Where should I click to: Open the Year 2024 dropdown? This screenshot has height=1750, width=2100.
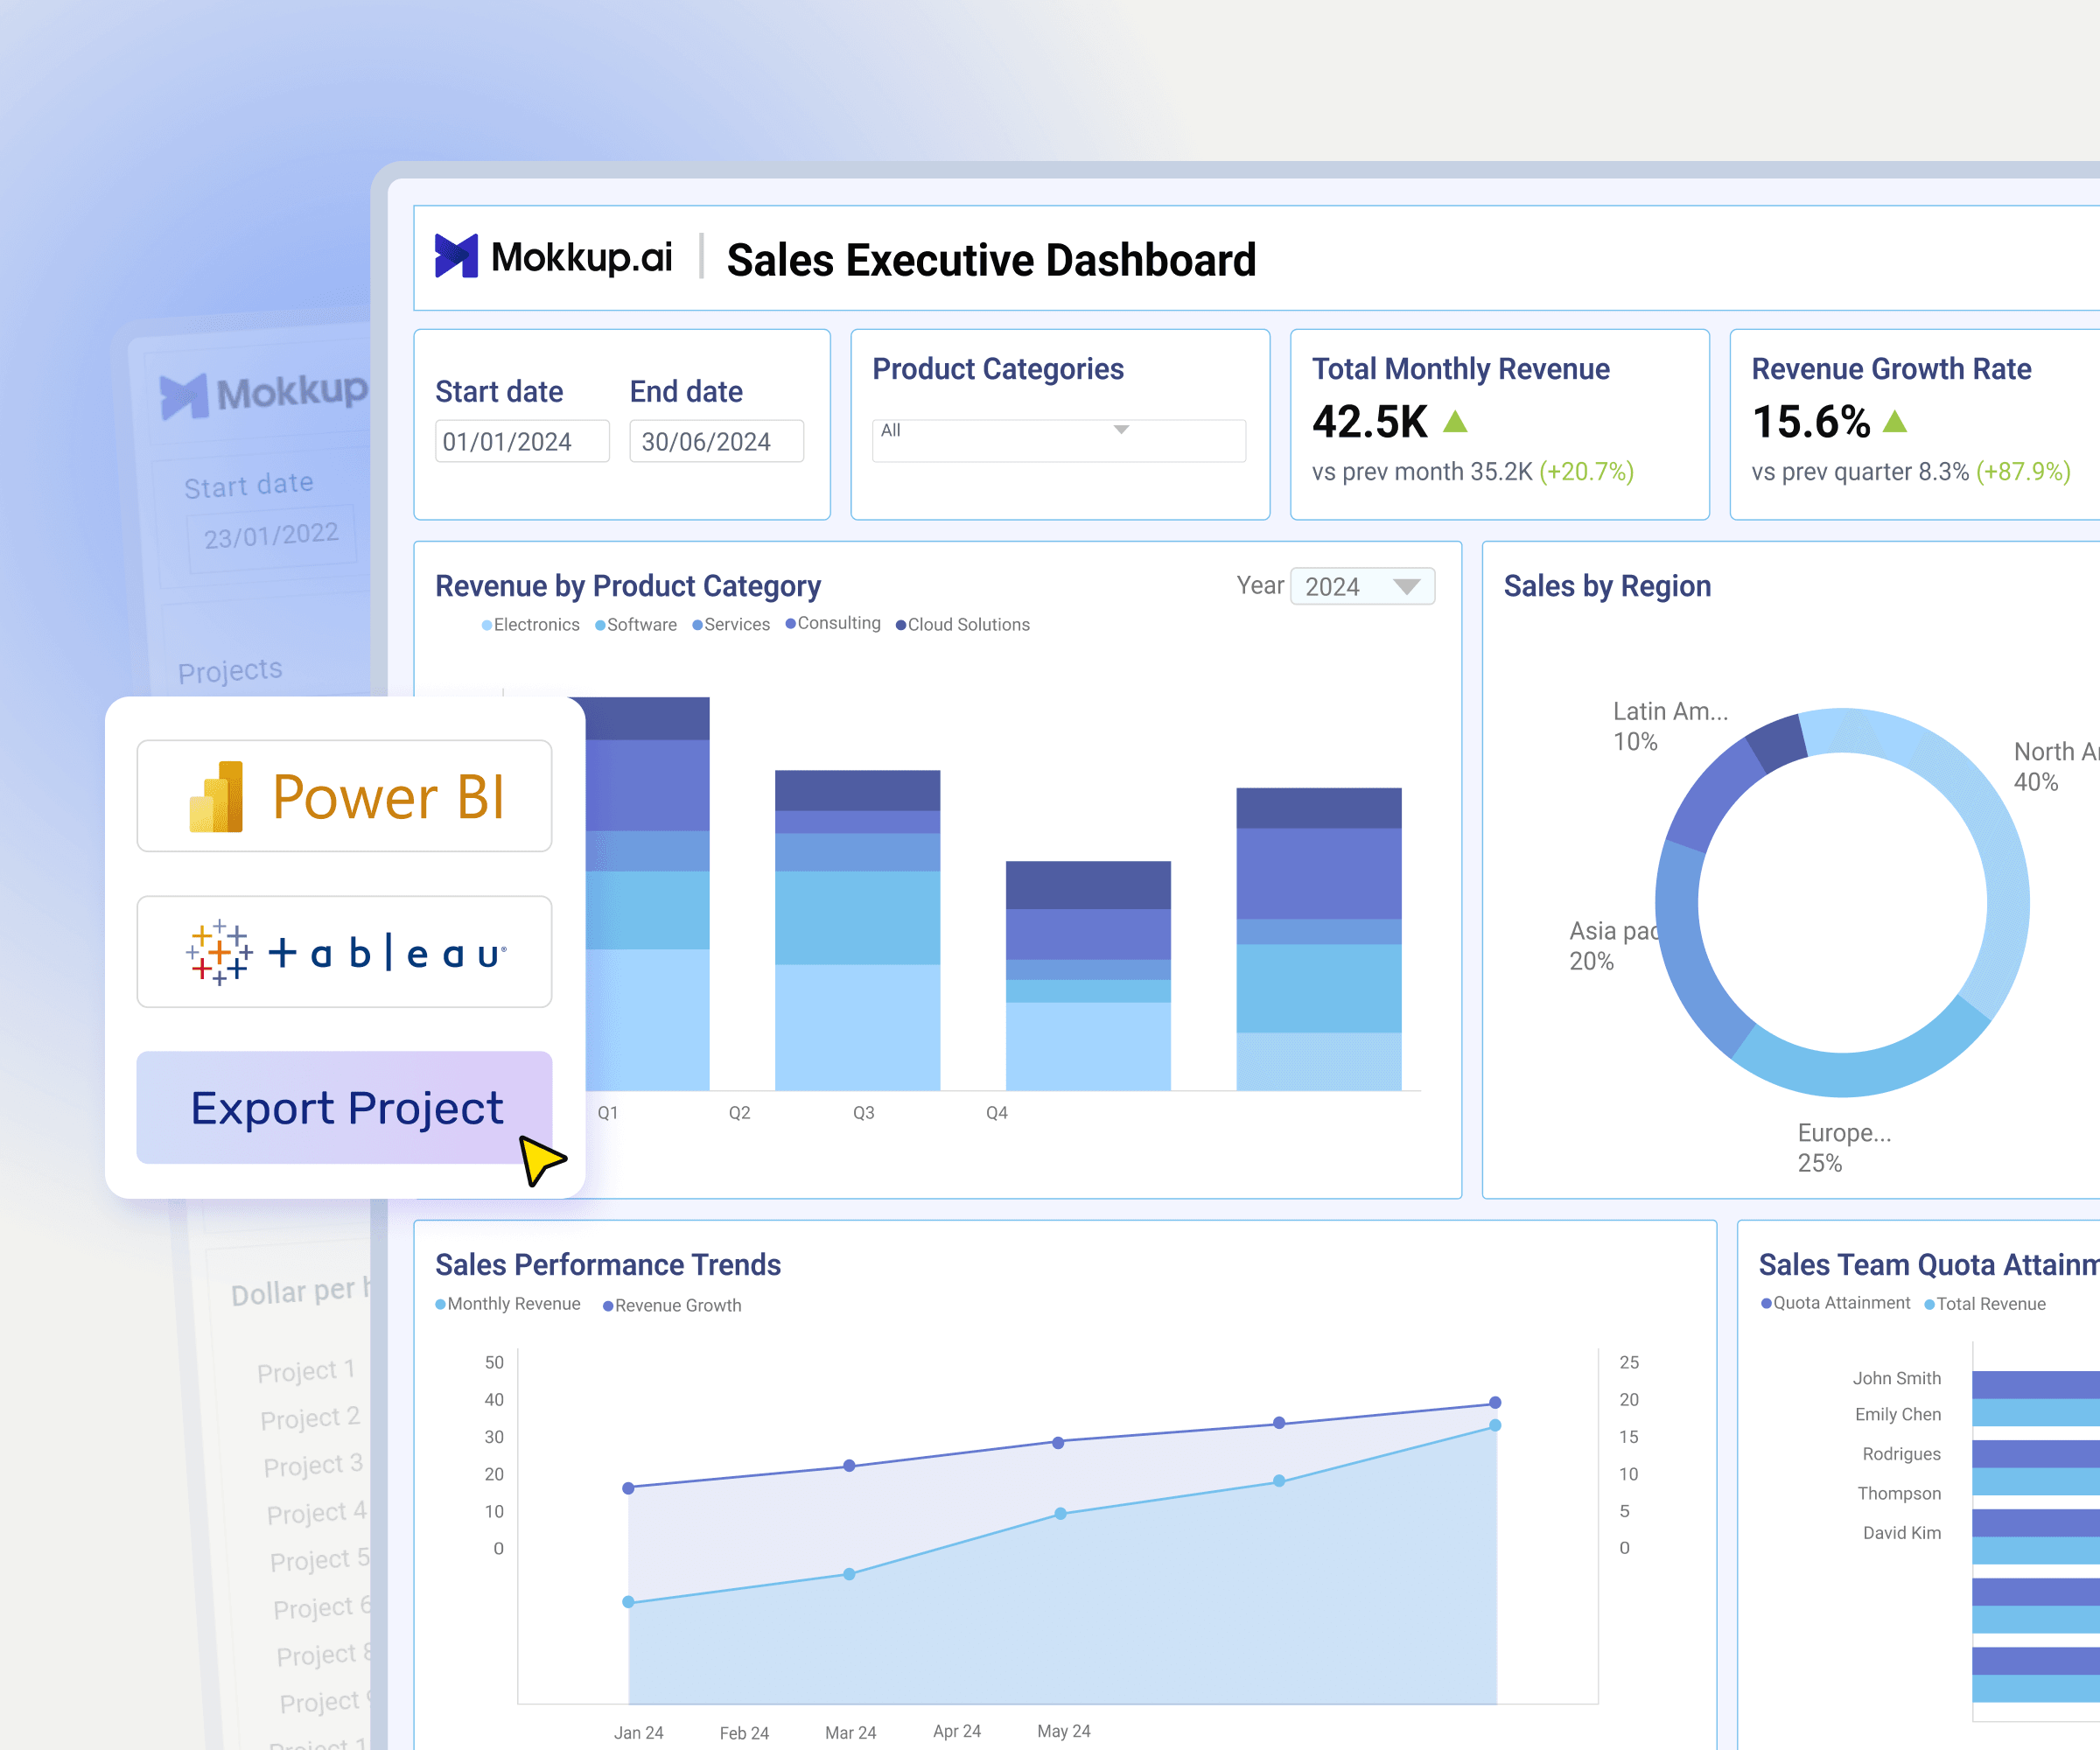coord(1362,586)
